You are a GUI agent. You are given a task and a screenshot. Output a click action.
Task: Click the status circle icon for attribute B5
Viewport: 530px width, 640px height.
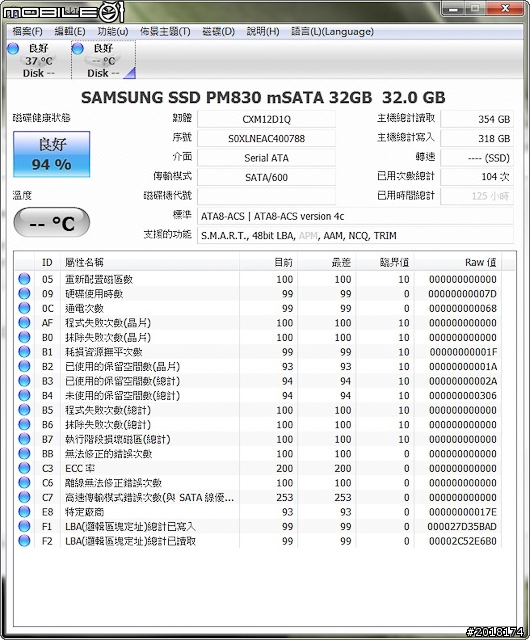[24, 410]
